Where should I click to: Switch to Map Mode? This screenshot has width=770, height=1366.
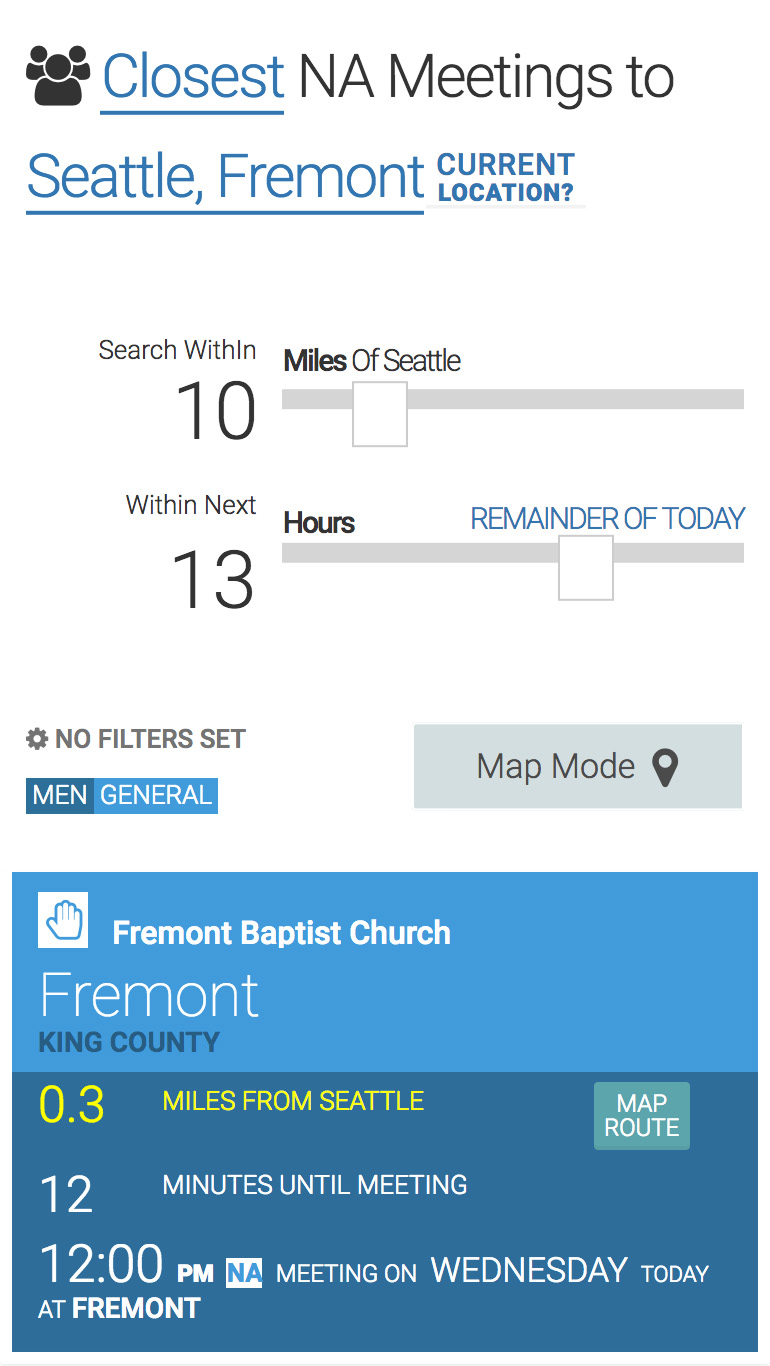click(x=577, y=767)
